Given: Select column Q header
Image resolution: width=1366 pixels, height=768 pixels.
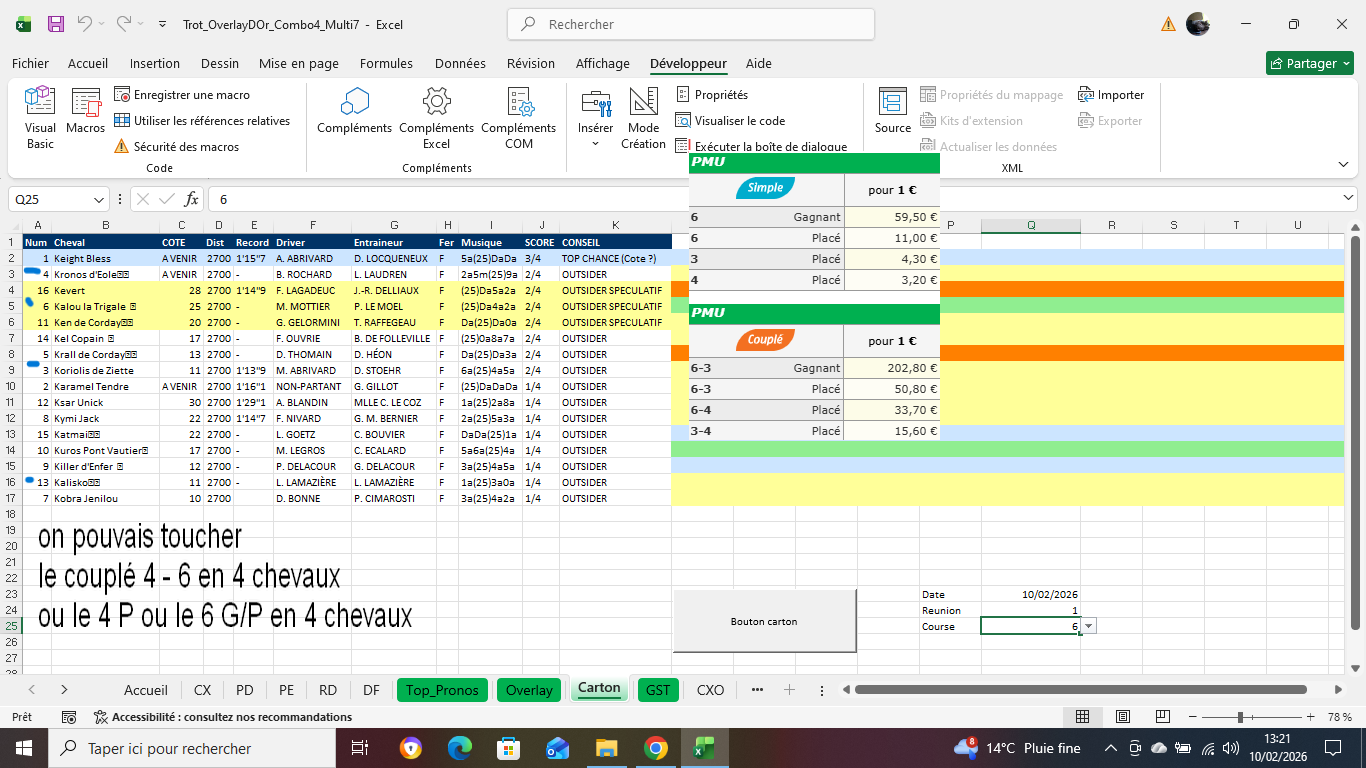Looking at the screenshot, I should tap(1030, 225).
